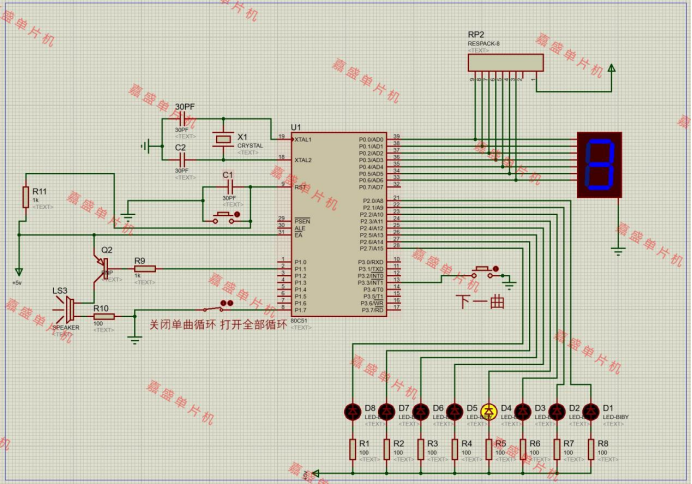This screenshot has height=484, width=692.
Task: Click the 下一曲 text label
Action: point(480,302)
